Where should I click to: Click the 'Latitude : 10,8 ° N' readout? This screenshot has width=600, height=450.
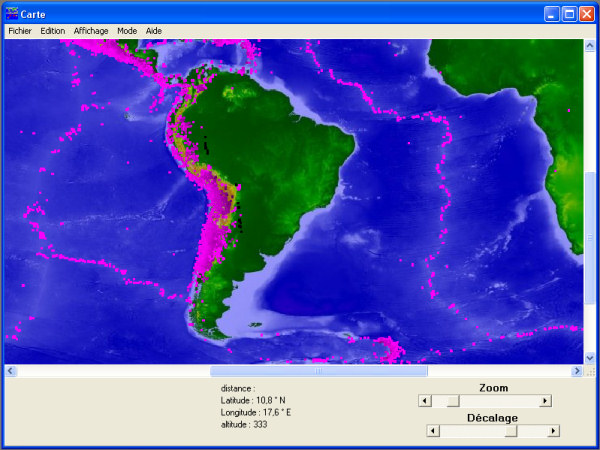pos(253,400)
